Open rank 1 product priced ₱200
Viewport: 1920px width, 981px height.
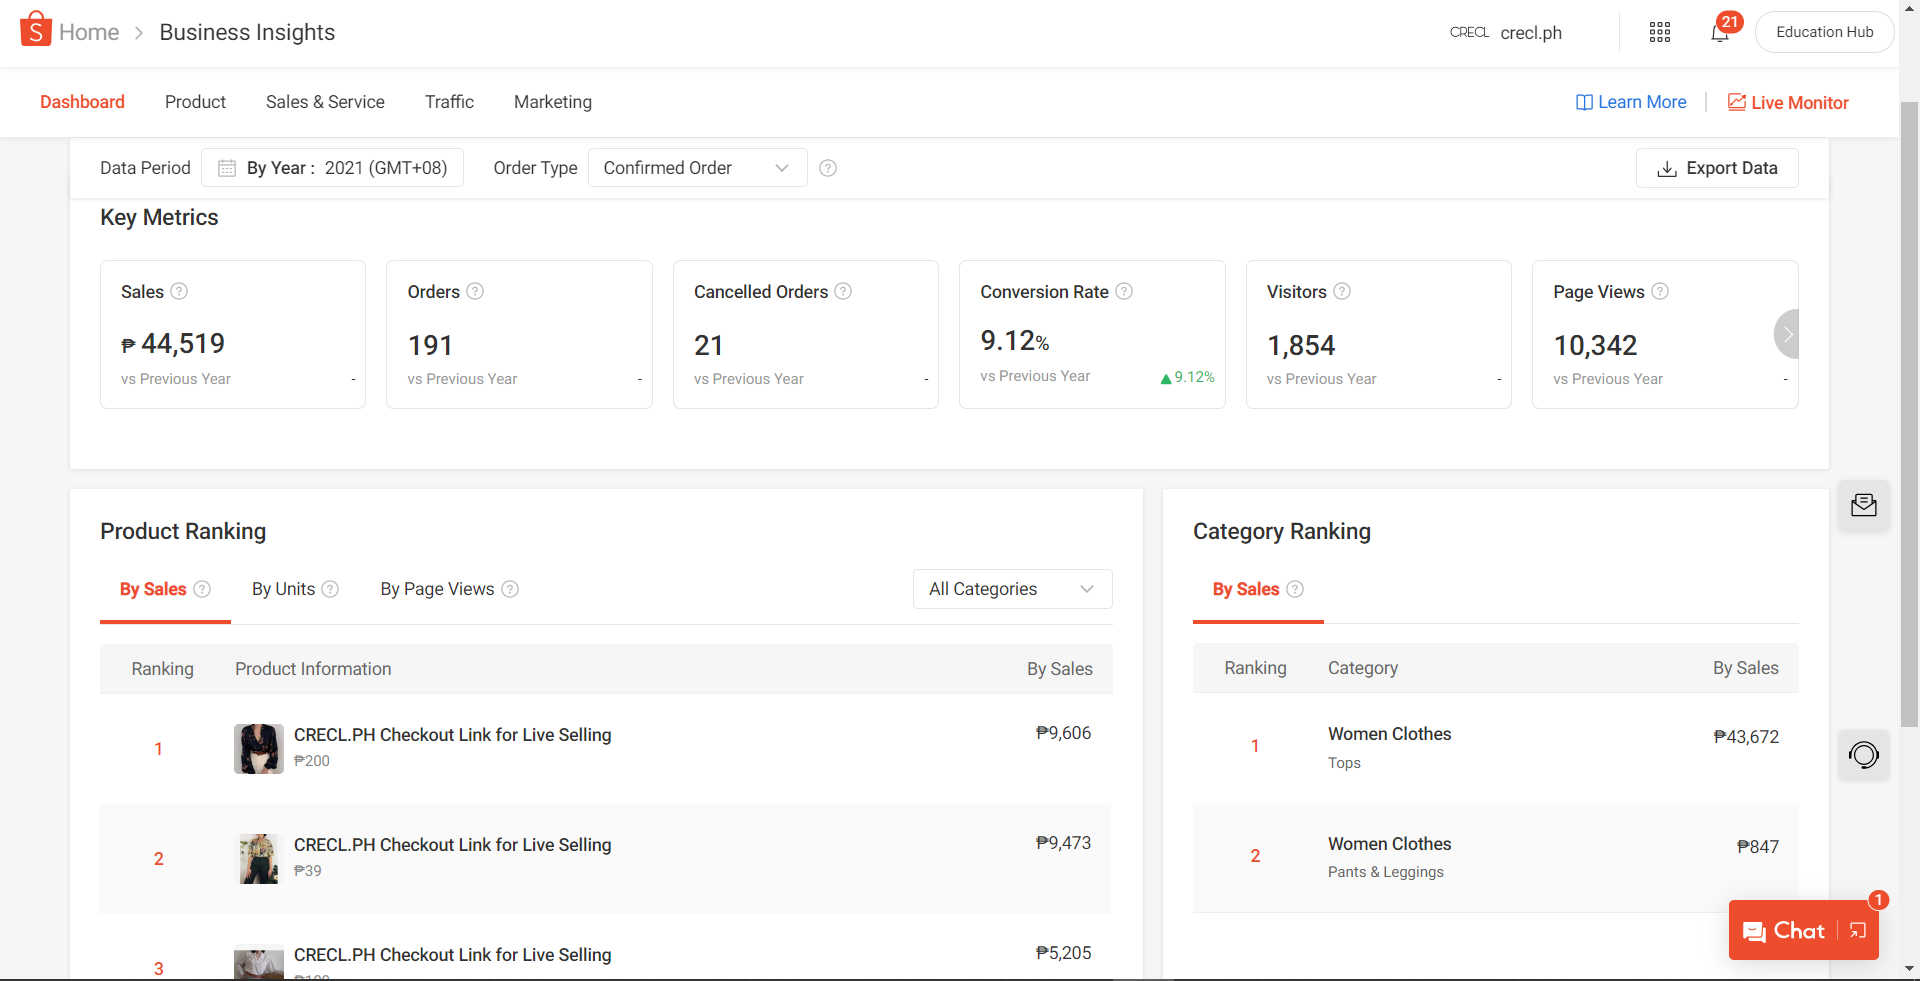coord(452,735)
